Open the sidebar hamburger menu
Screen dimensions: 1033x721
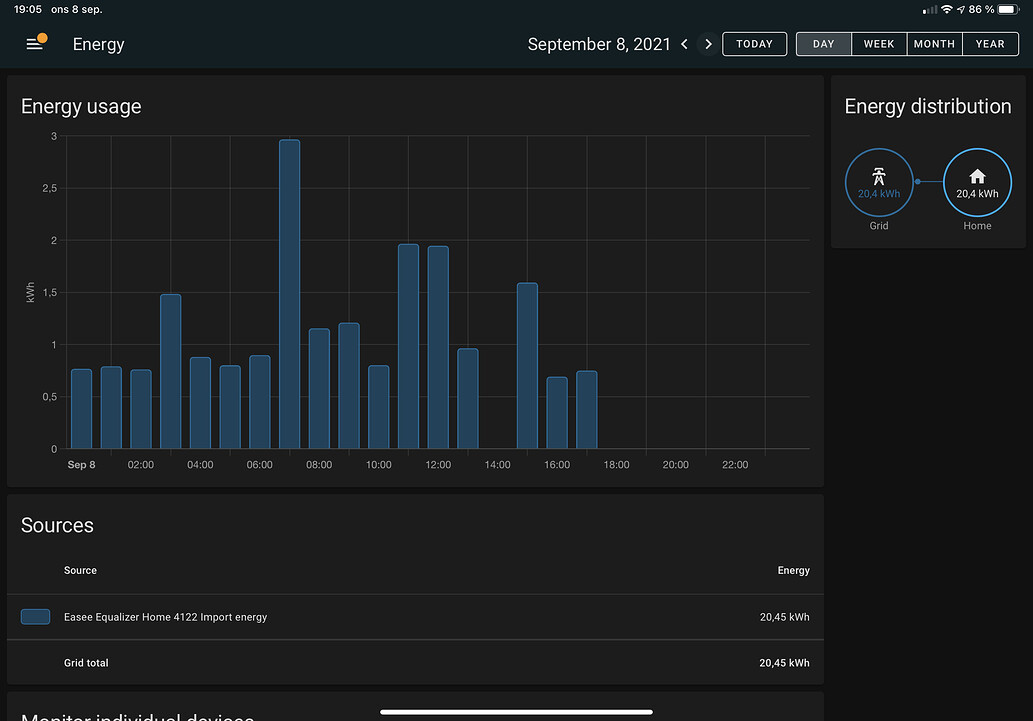click(34, 44)
